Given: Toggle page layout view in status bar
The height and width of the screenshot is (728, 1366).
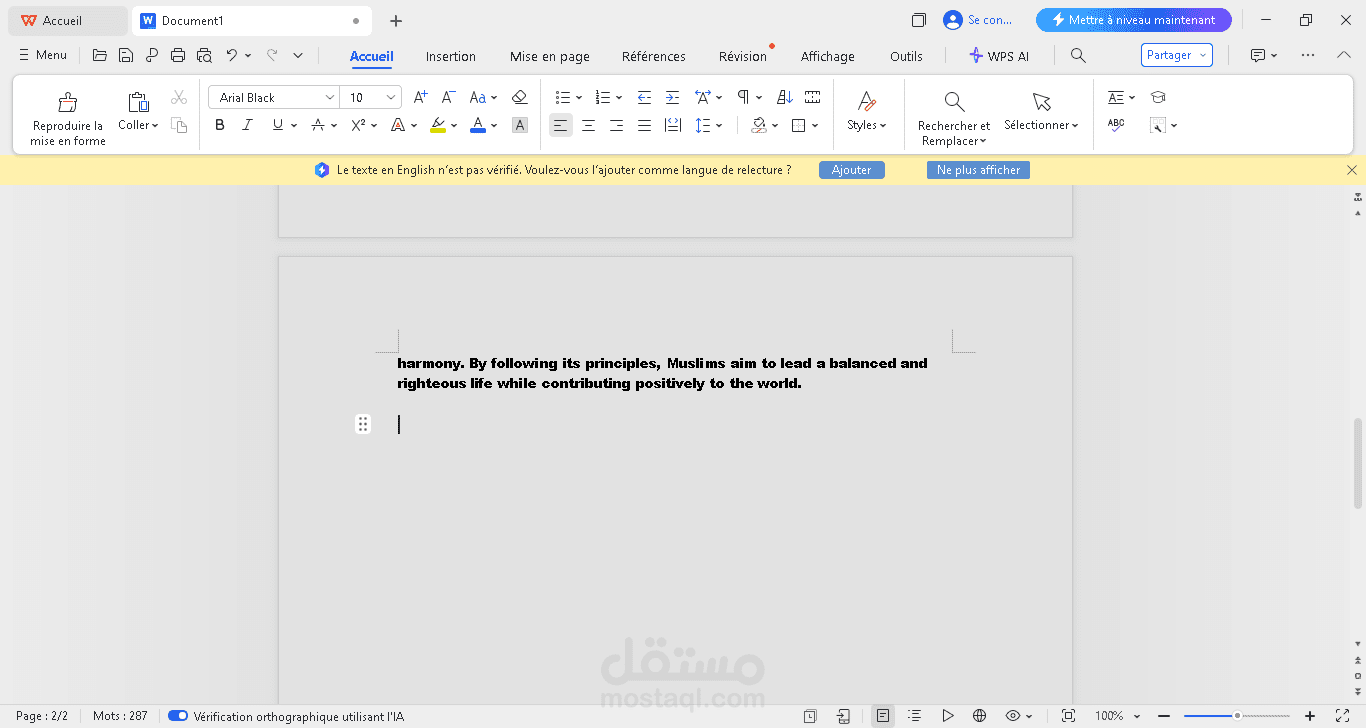Looking at the screenshot, I should coord(882,716).
